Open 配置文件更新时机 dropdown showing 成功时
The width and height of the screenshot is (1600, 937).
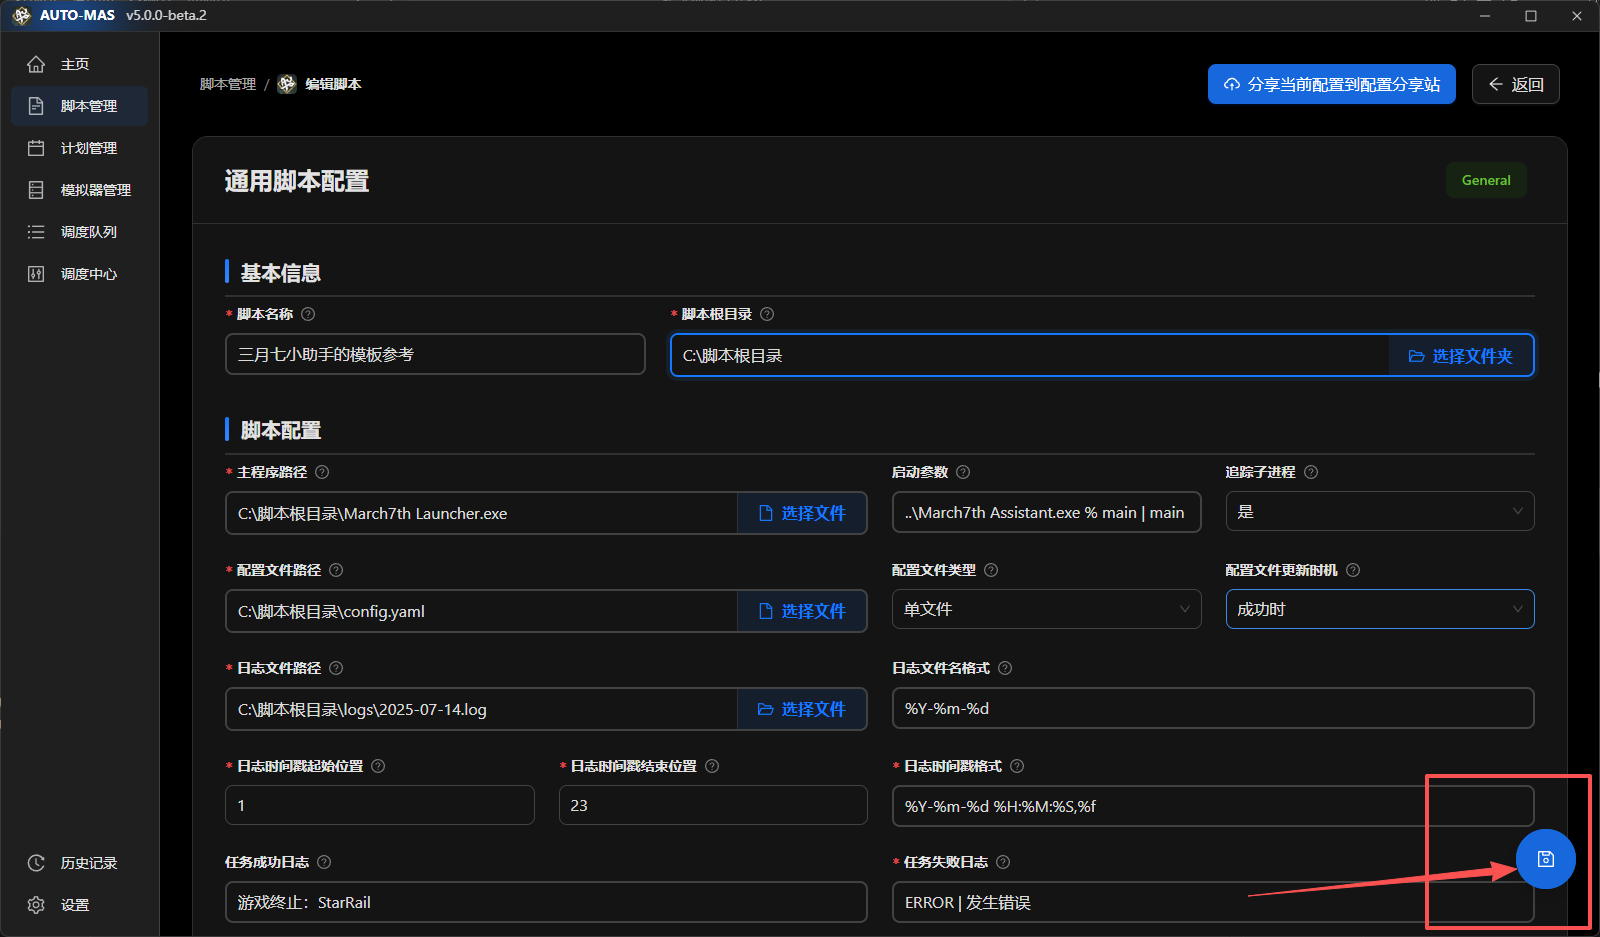(1379, 610)
